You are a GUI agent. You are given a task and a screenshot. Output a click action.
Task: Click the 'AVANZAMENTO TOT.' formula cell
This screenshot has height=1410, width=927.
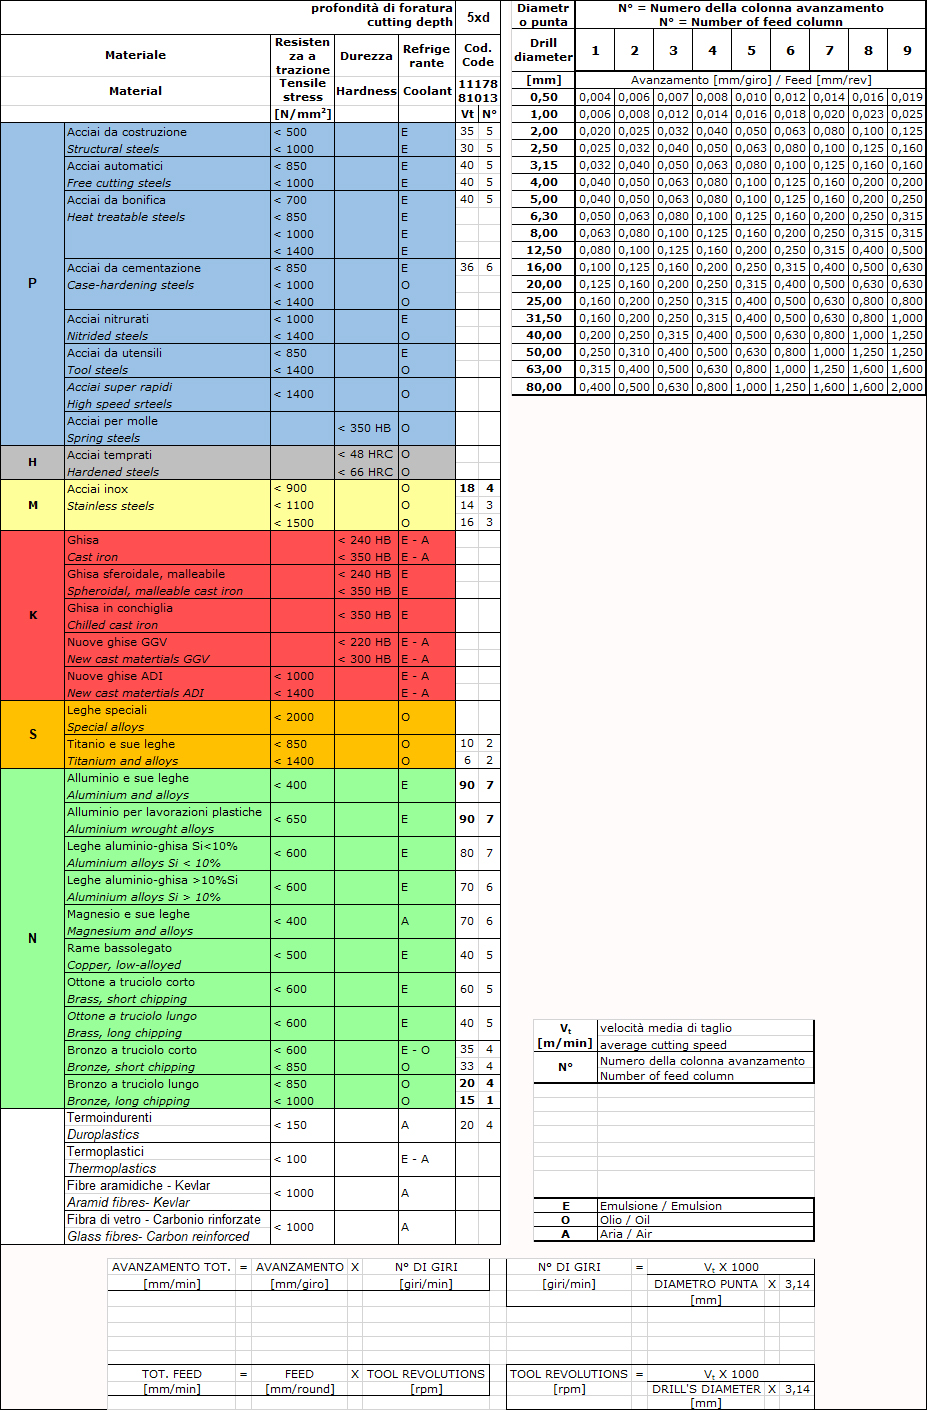click(x=171, y=1267)
